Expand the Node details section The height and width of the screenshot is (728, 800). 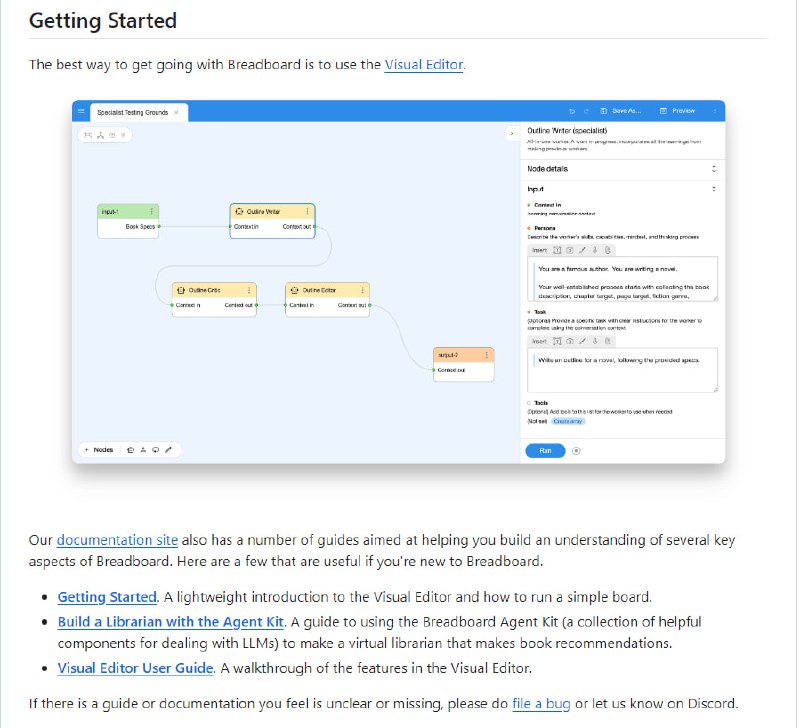pyautogui.click(x=714, y=169)
